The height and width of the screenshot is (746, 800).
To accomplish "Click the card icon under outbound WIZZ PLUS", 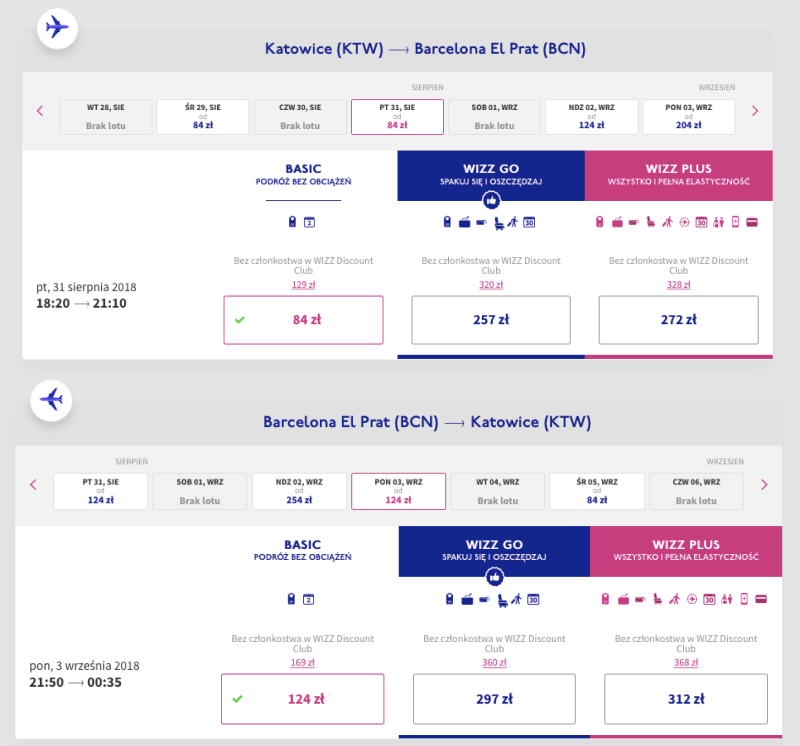I will coord(752,222).
